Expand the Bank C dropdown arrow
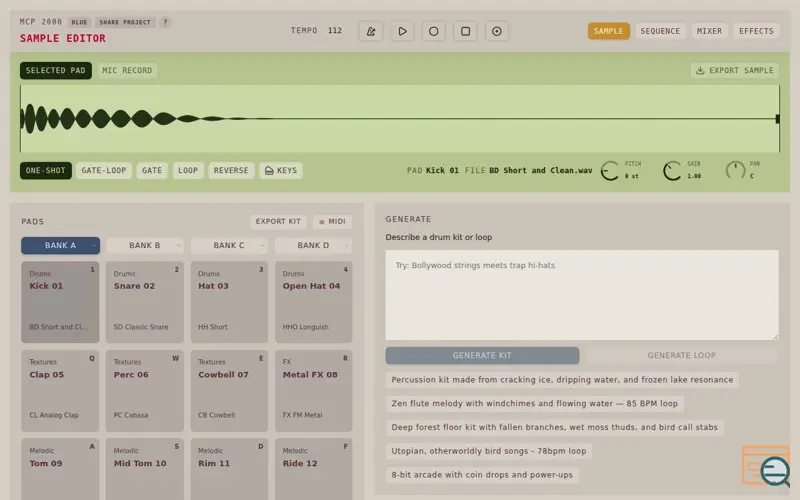800x500 pixels. 262,246
